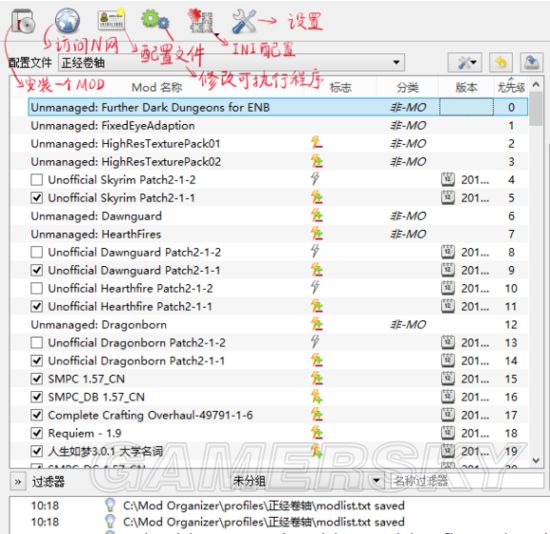Click version calendar icon on SMPC 1.57_CN row
The height and width of the screenshot is (534, 550).
448,379
